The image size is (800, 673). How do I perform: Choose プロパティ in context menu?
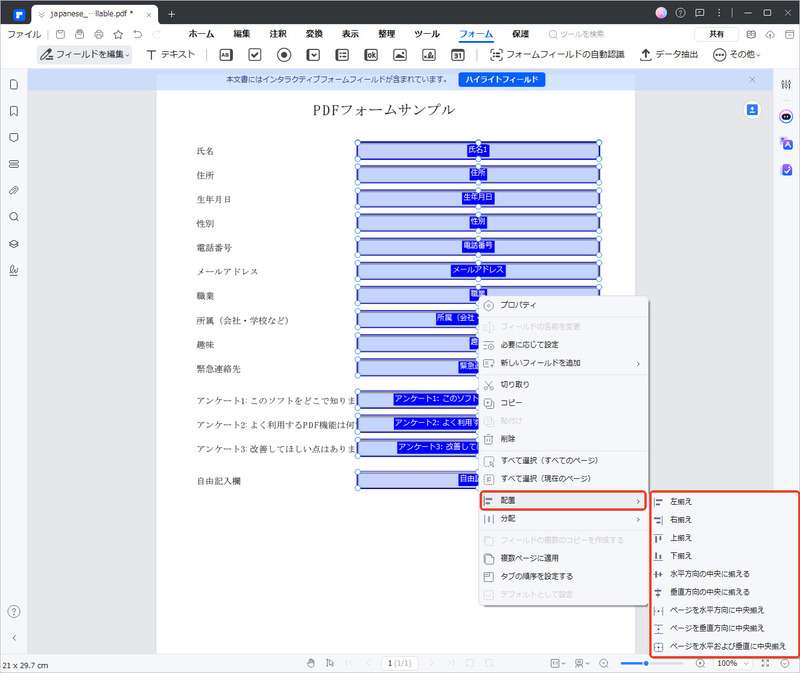coord(563,305)
